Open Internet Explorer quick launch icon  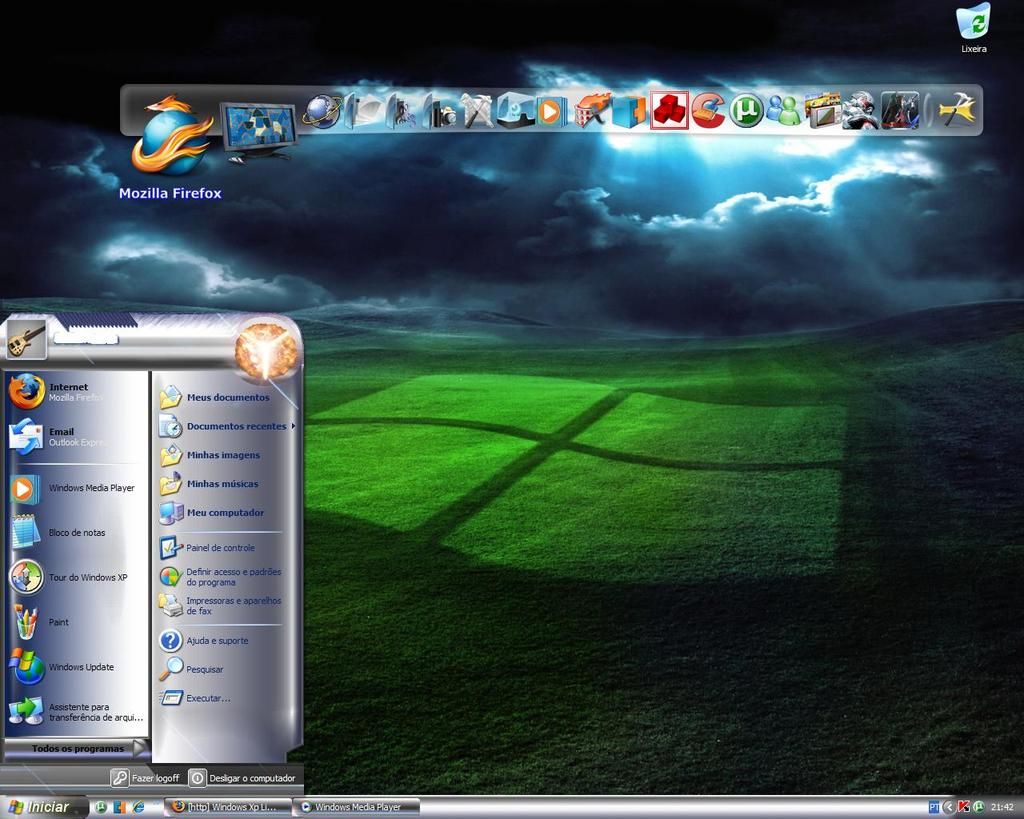pyautogui.click(x=138, y=807)
